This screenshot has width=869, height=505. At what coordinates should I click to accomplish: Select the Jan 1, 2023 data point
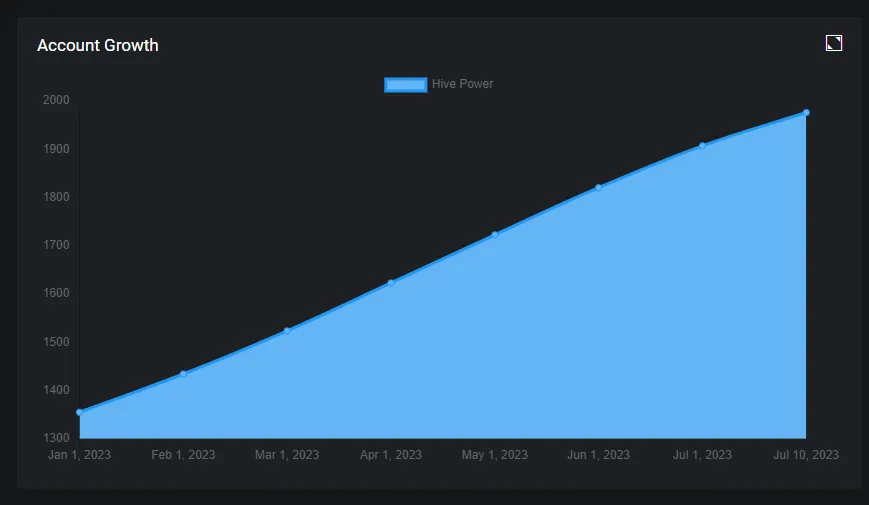pyautogui.click(x=79, y=412)
